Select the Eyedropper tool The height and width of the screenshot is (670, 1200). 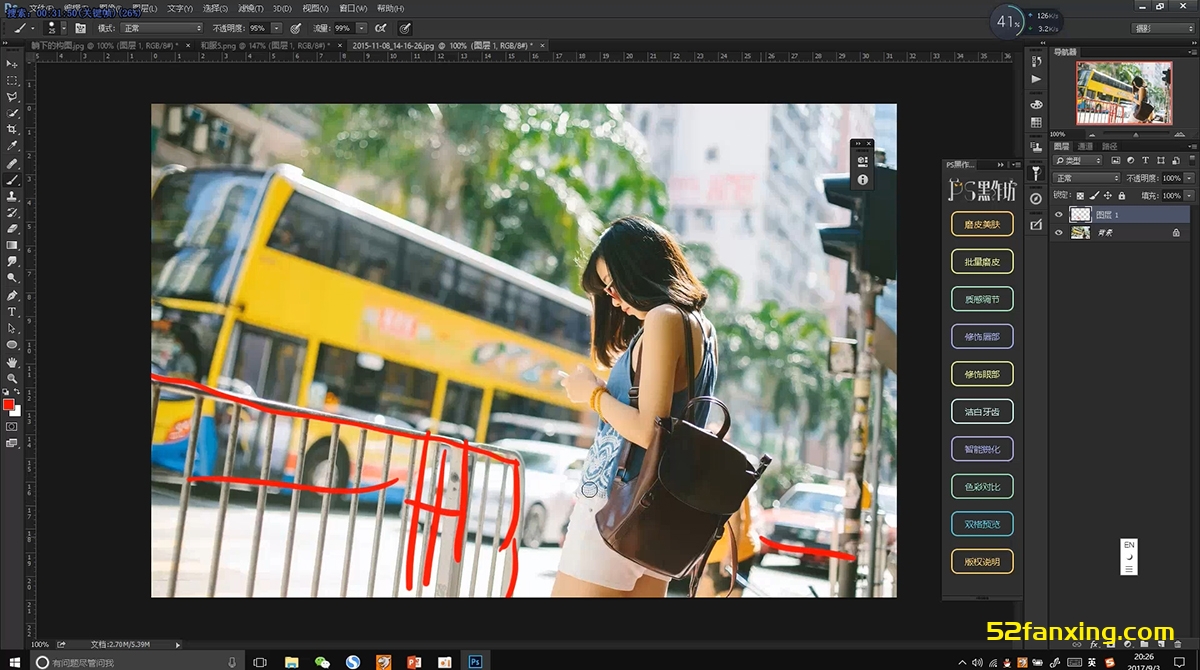(x=12, y=146)
